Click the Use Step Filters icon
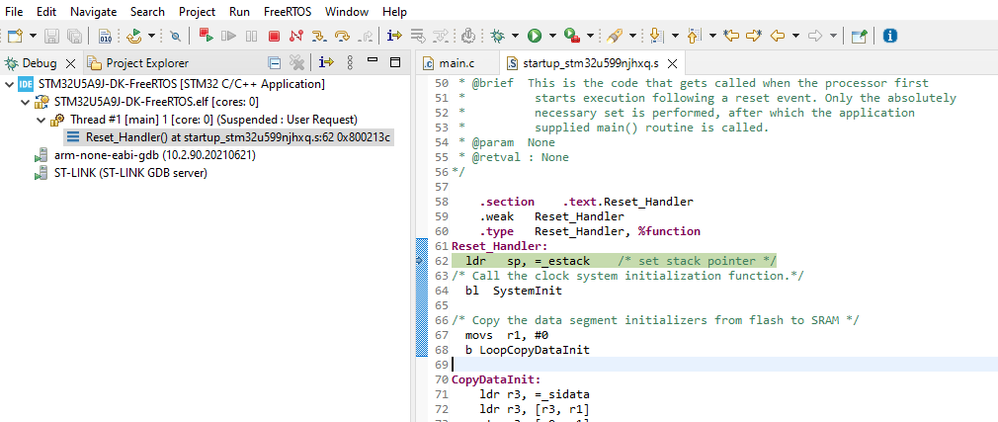Viewport: 998px width, 422px height. [440, 36]
